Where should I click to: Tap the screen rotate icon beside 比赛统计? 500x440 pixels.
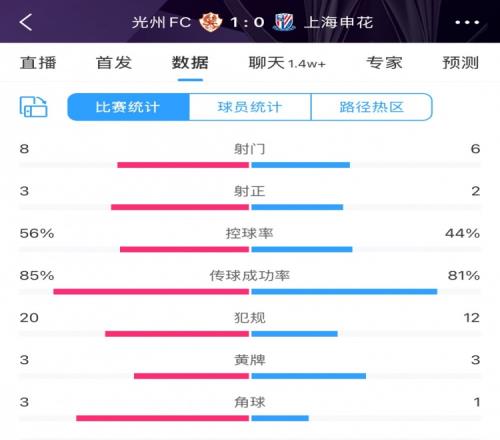coord(33,107)
